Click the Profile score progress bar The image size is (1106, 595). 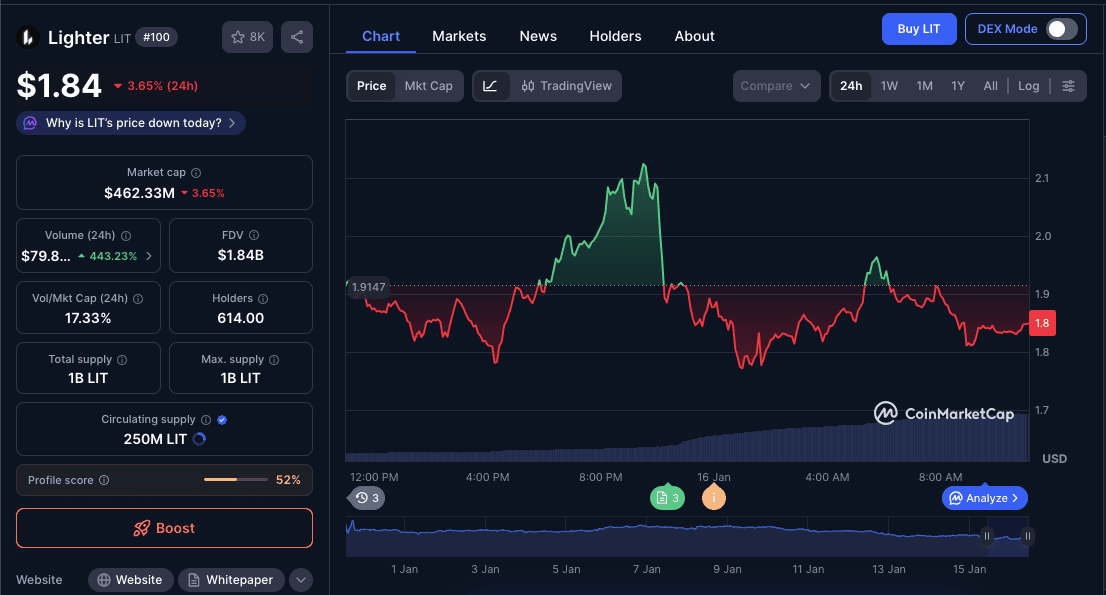click(234, 480)
